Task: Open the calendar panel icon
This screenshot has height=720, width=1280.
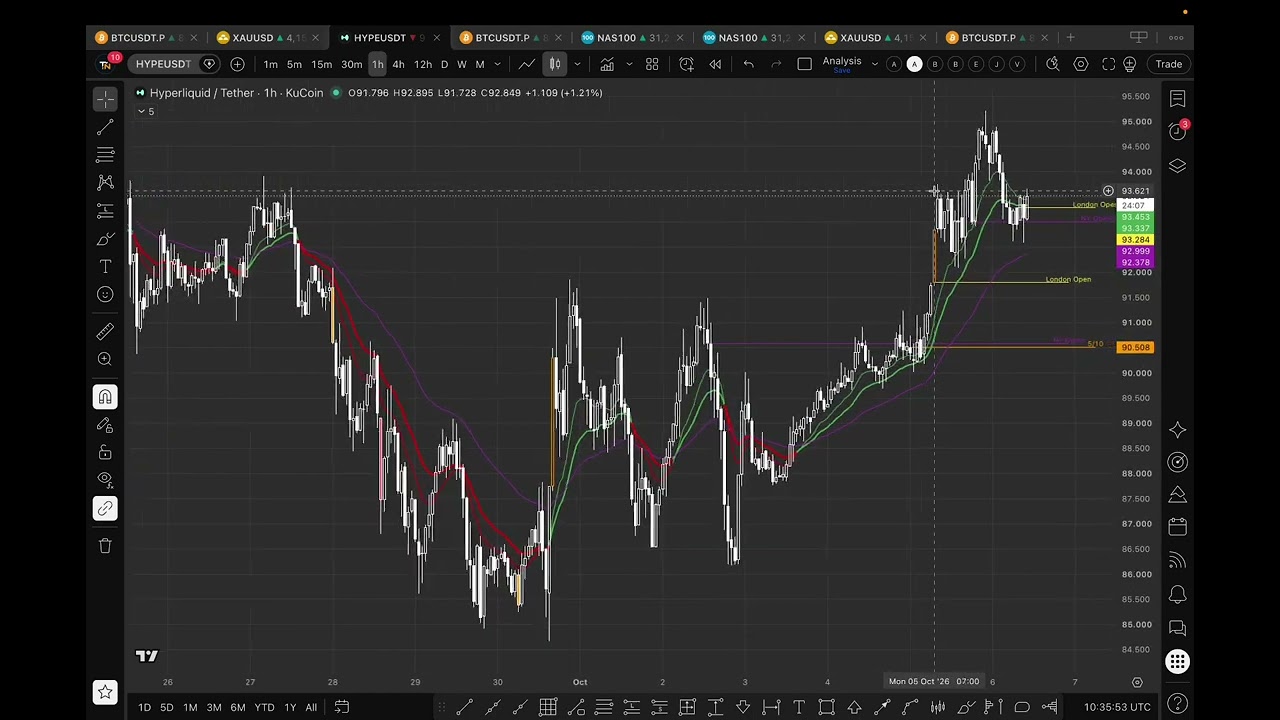Action: (x=1177, y=526)
